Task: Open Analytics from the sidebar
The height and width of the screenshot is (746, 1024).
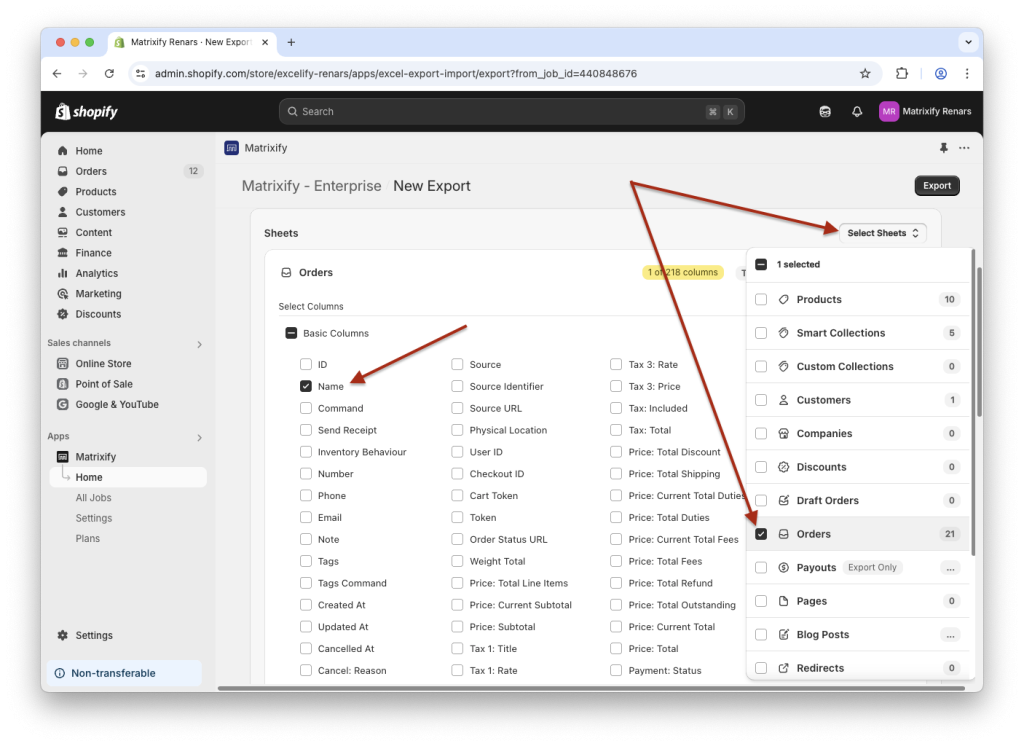Action: click(x=64, y=273)
